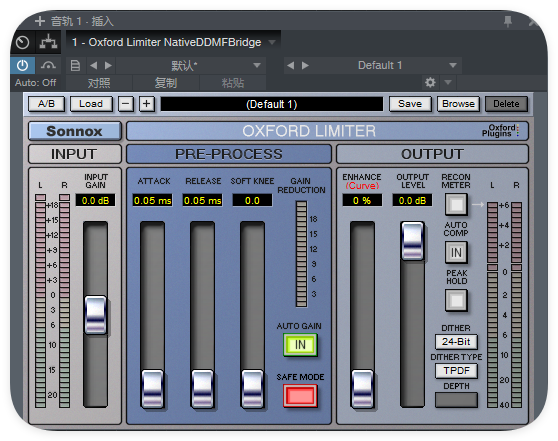
Task: Open the DITHER 24-Bit selector
Action: click(x=456, y=342)
